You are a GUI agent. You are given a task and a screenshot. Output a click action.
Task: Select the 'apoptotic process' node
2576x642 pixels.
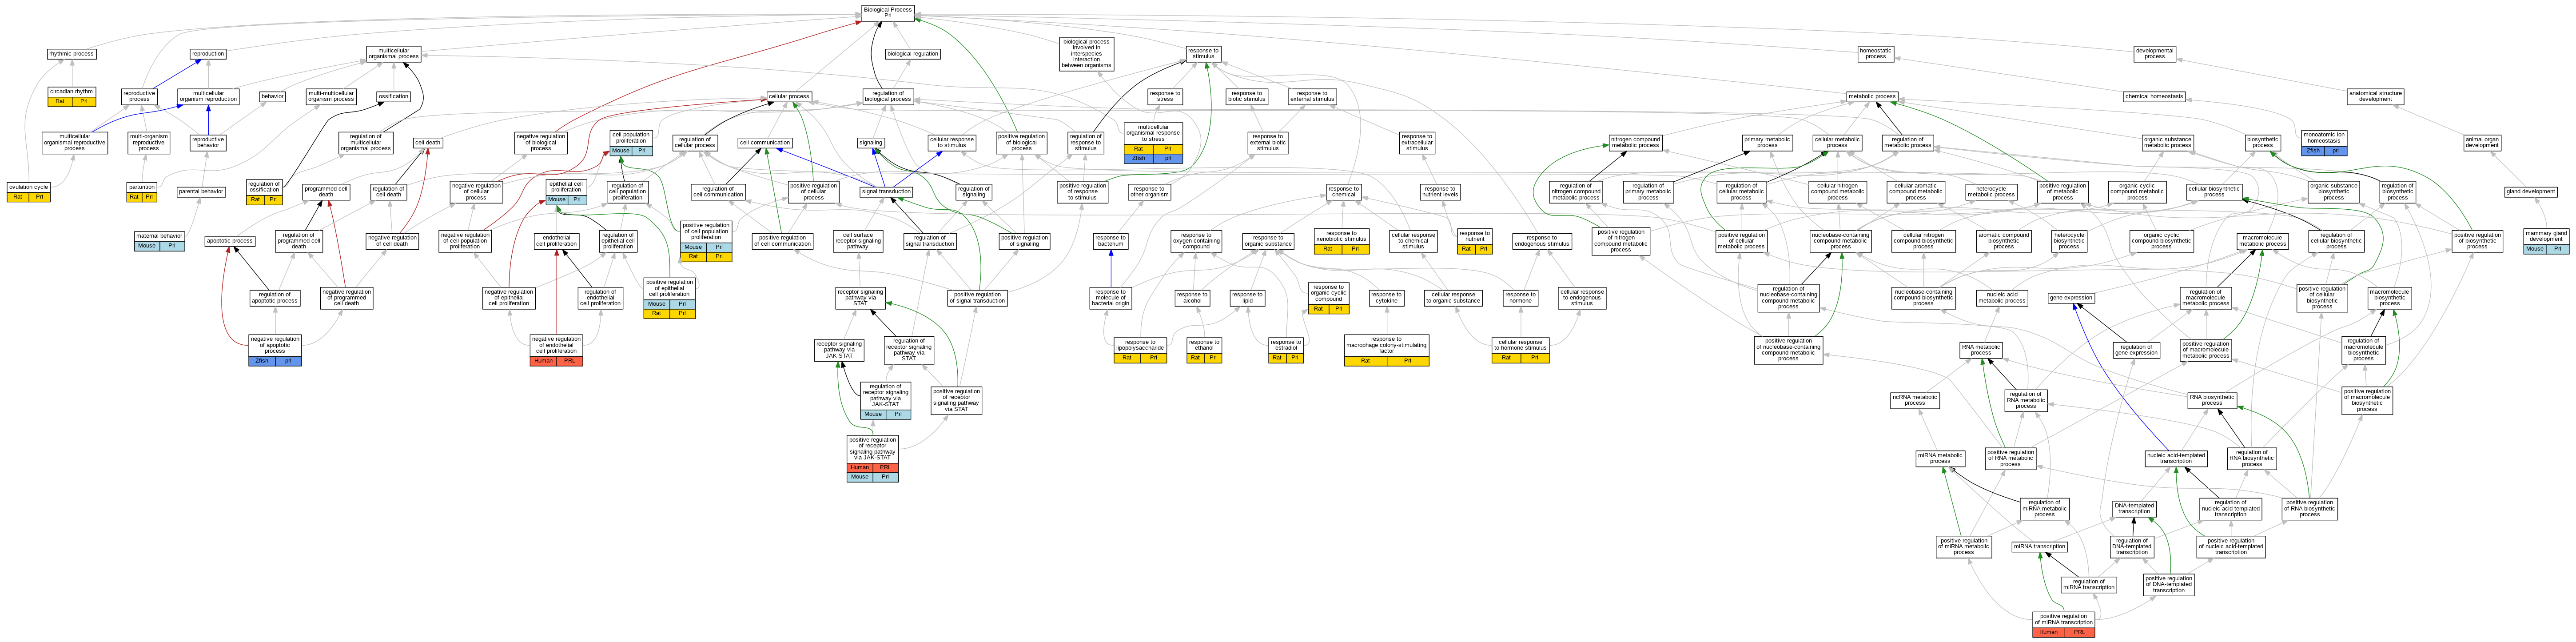tap(229, 241)
